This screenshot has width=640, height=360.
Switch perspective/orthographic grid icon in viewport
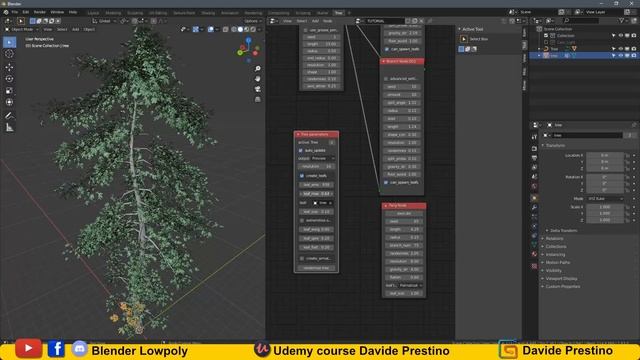click(258, 99)
